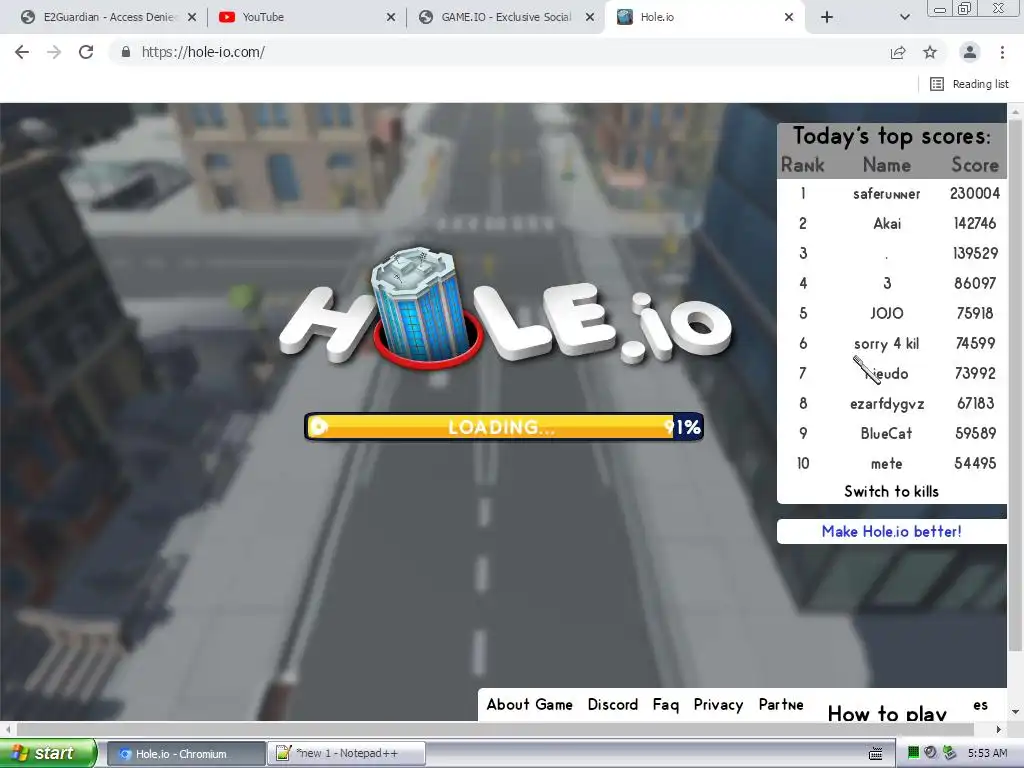Click the Name column header
Viewport: 1024px width, 768px height.
click(886, 165)
